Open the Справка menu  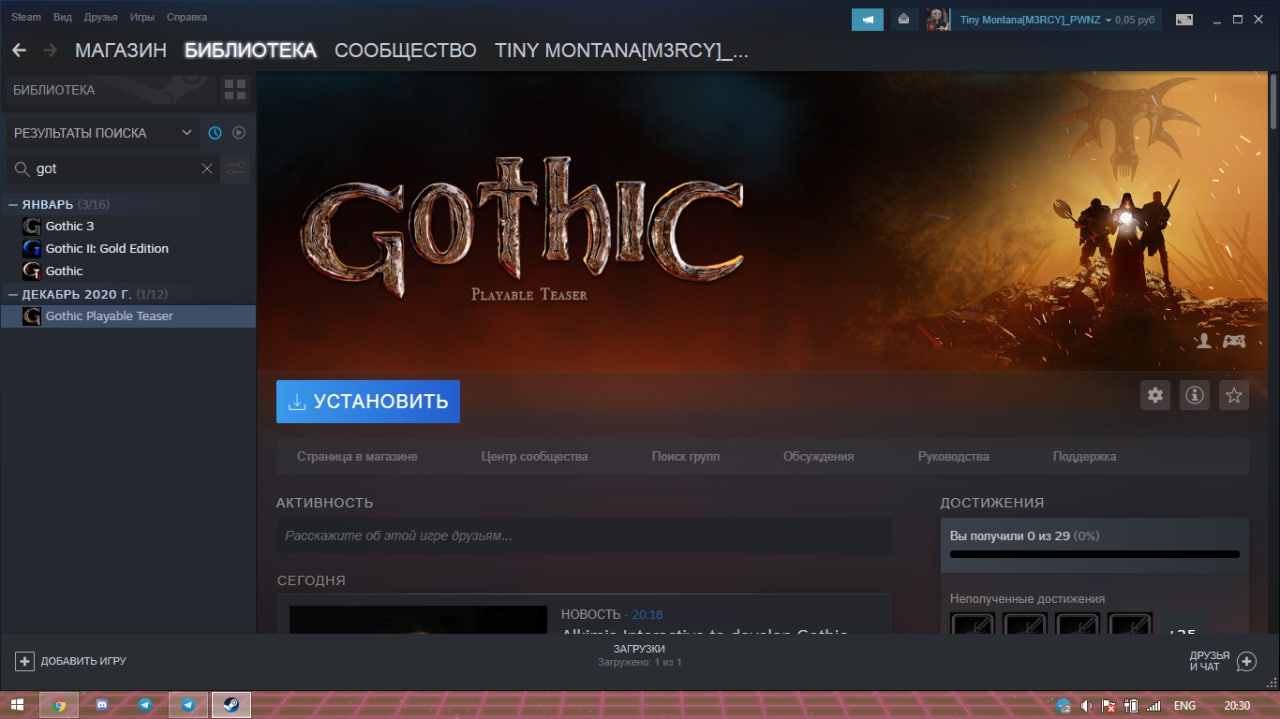coord(187,17)
